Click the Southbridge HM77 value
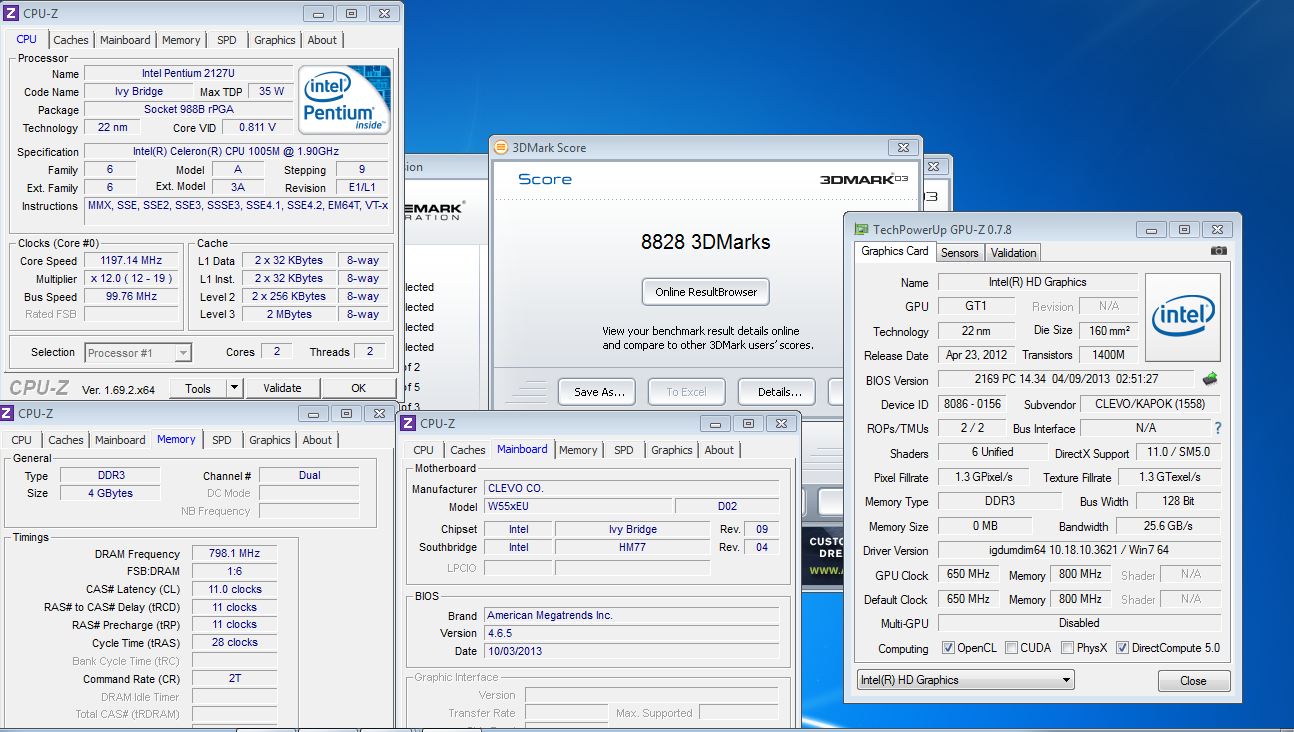The width and height of the screenshot is (1294, 732). pos(632,547)
